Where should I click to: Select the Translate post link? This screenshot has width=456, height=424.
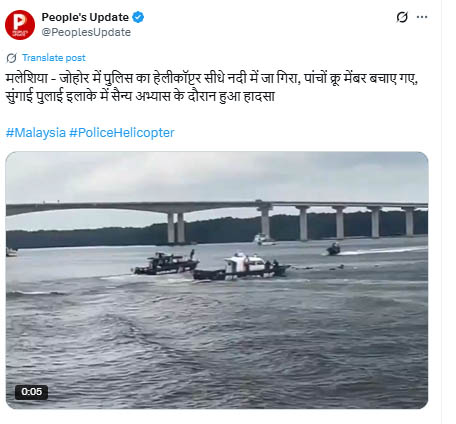[54, 58]
